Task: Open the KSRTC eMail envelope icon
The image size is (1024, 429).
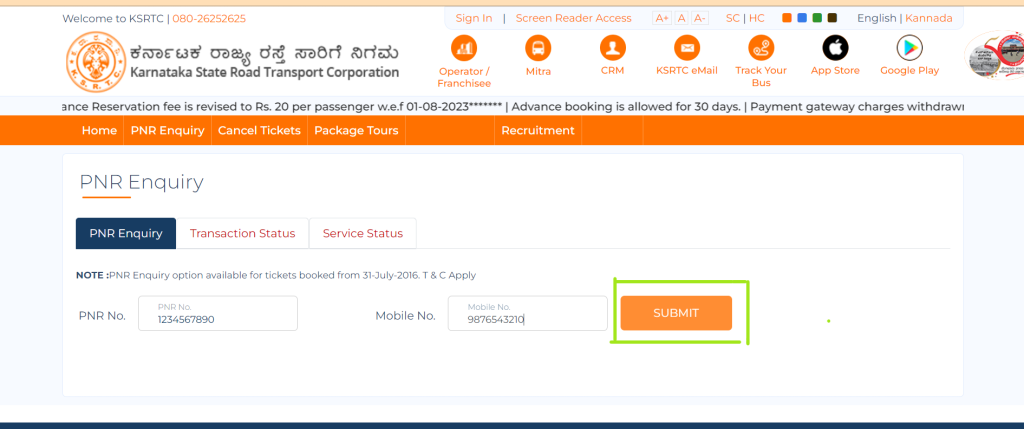Action: point(686,48)
